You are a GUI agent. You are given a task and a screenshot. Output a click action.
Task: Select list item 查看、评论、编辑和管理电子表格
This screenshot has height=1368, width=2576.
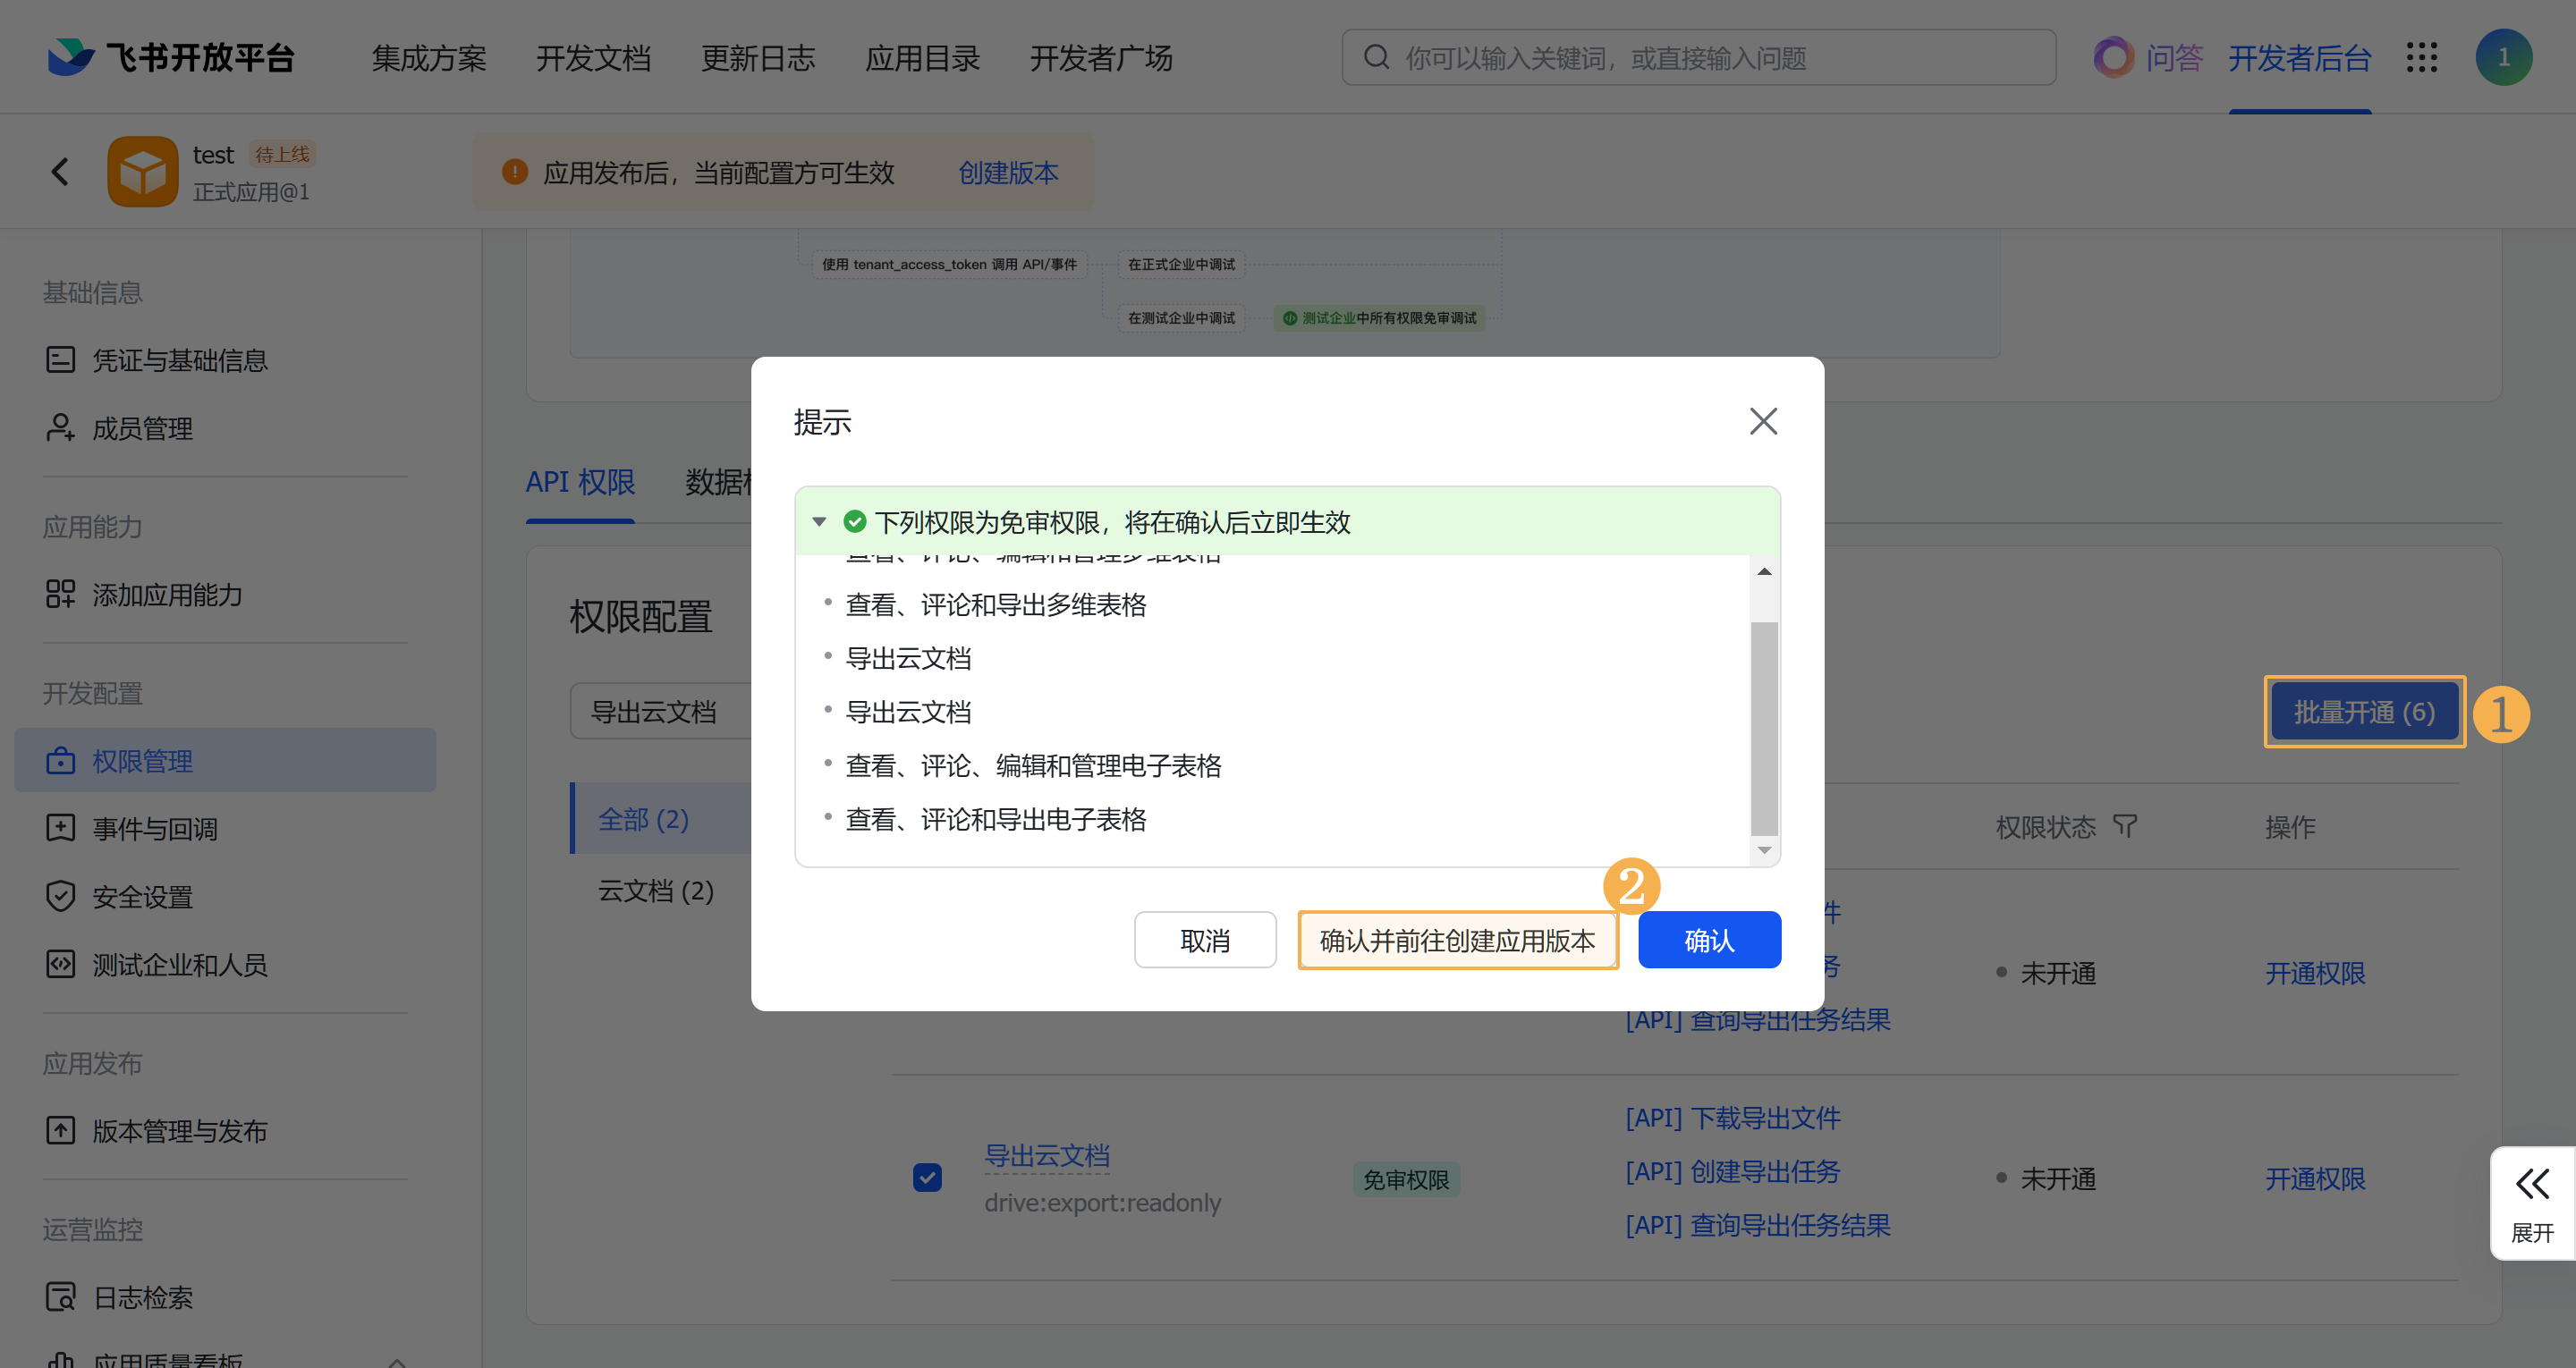click(1033, 765)
